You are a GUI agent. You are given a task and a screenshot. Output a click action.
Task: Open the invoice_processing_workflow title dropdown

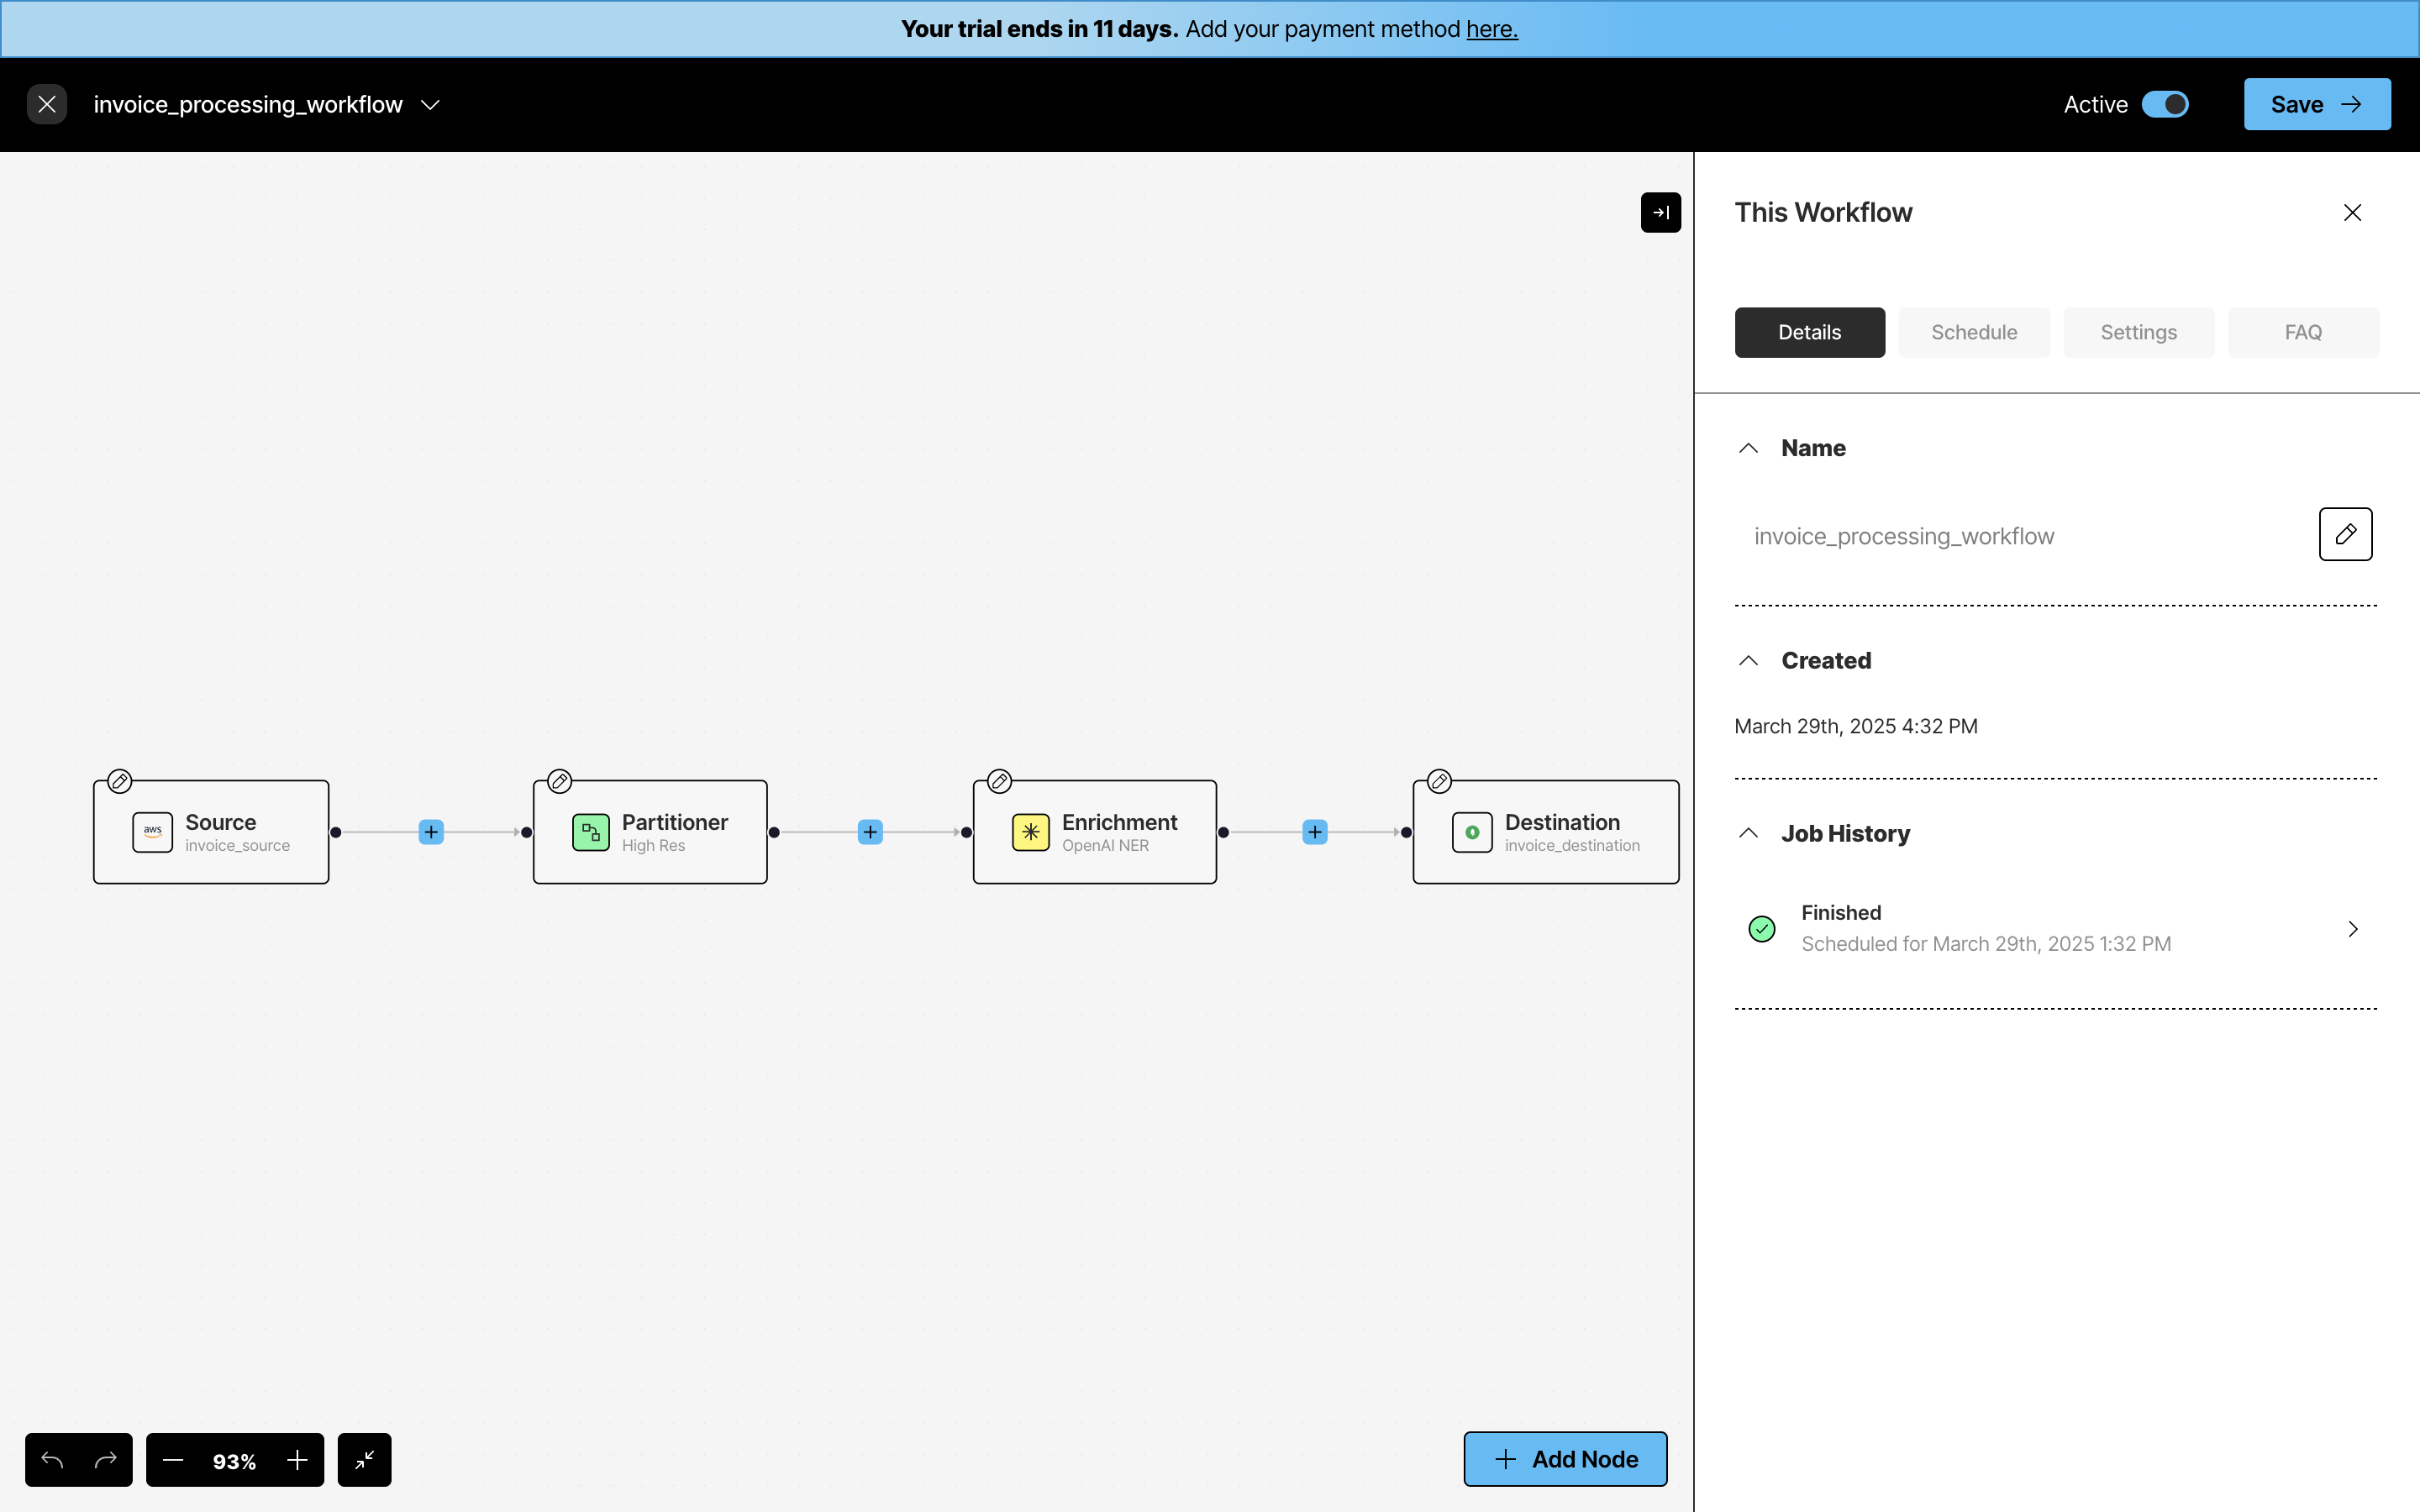coord(430,105)
